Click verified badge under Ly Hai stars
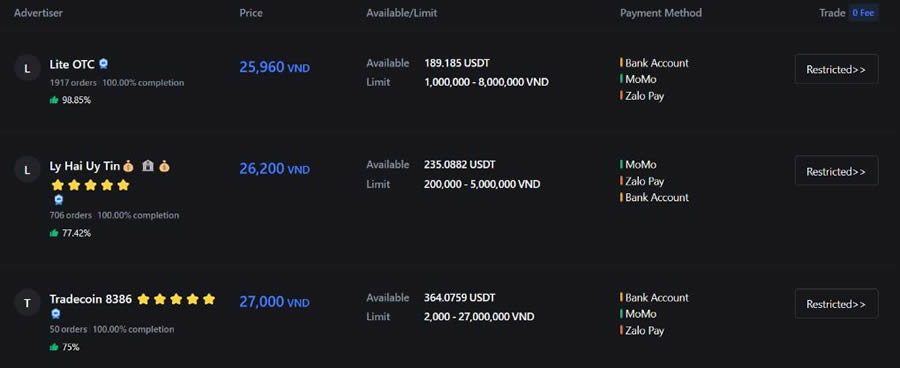The height and width of the screenshot is (368, 900). tap(59, 200)
